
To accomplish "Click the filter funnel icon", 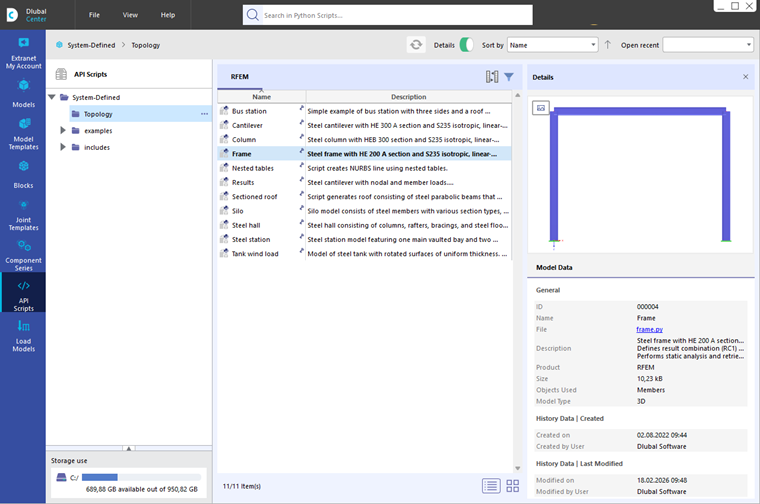I will (x=508, y=77).
